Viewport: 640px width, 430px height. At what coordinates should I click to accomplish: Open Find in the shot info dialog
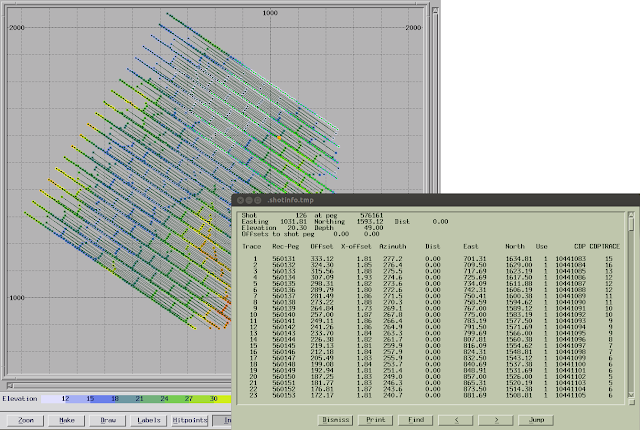(x=414, y=421)
